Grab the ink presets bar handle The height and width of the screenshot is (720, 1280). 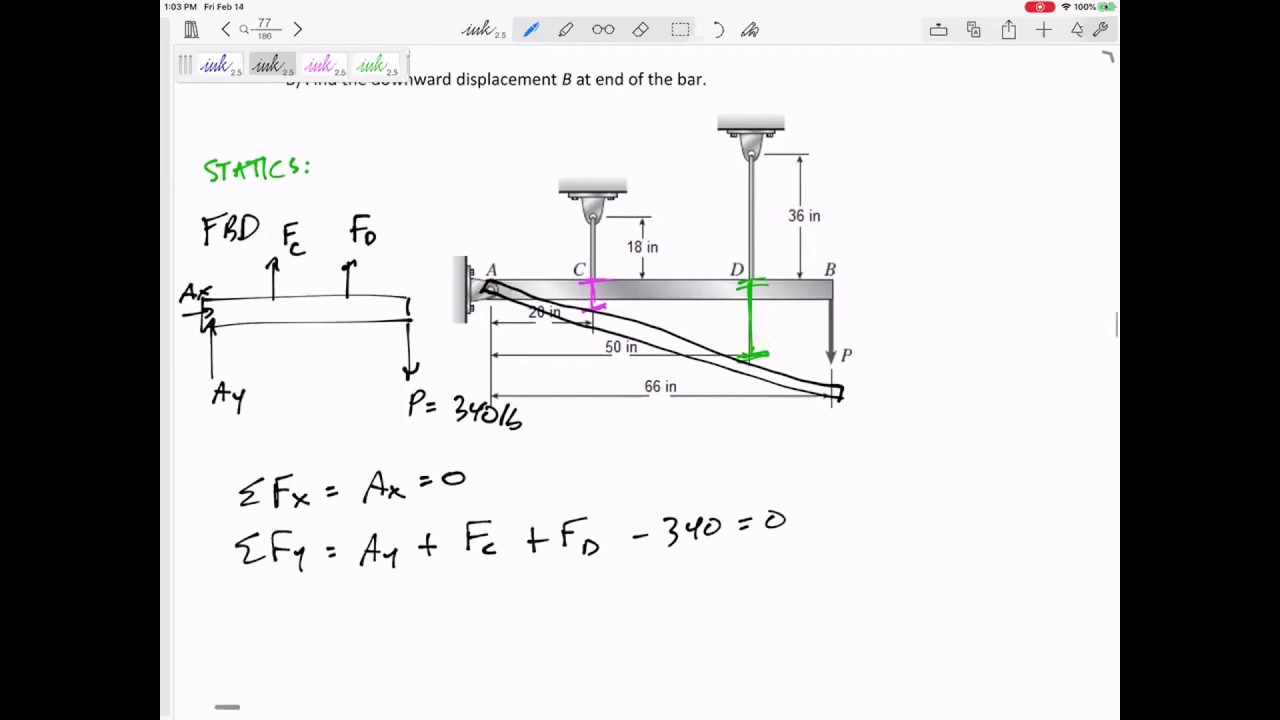point(185,65)
